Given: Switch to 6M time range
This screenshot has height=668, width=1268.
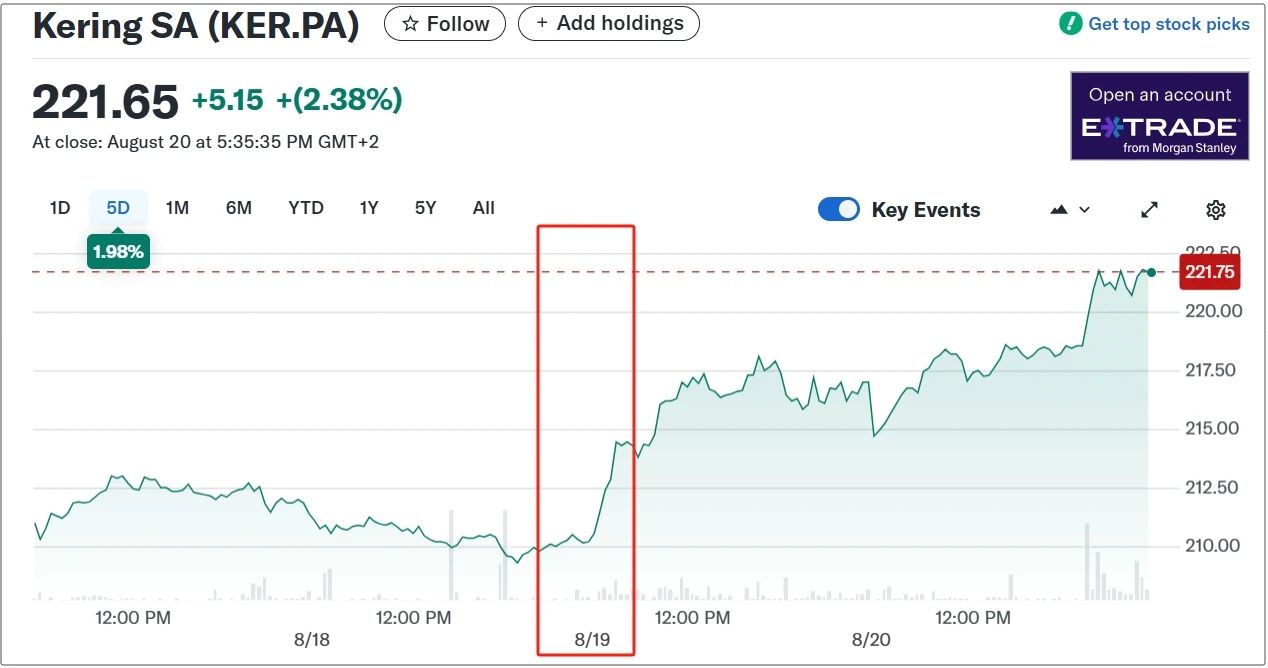Looking at the screenshot, I should click(238, 208).
